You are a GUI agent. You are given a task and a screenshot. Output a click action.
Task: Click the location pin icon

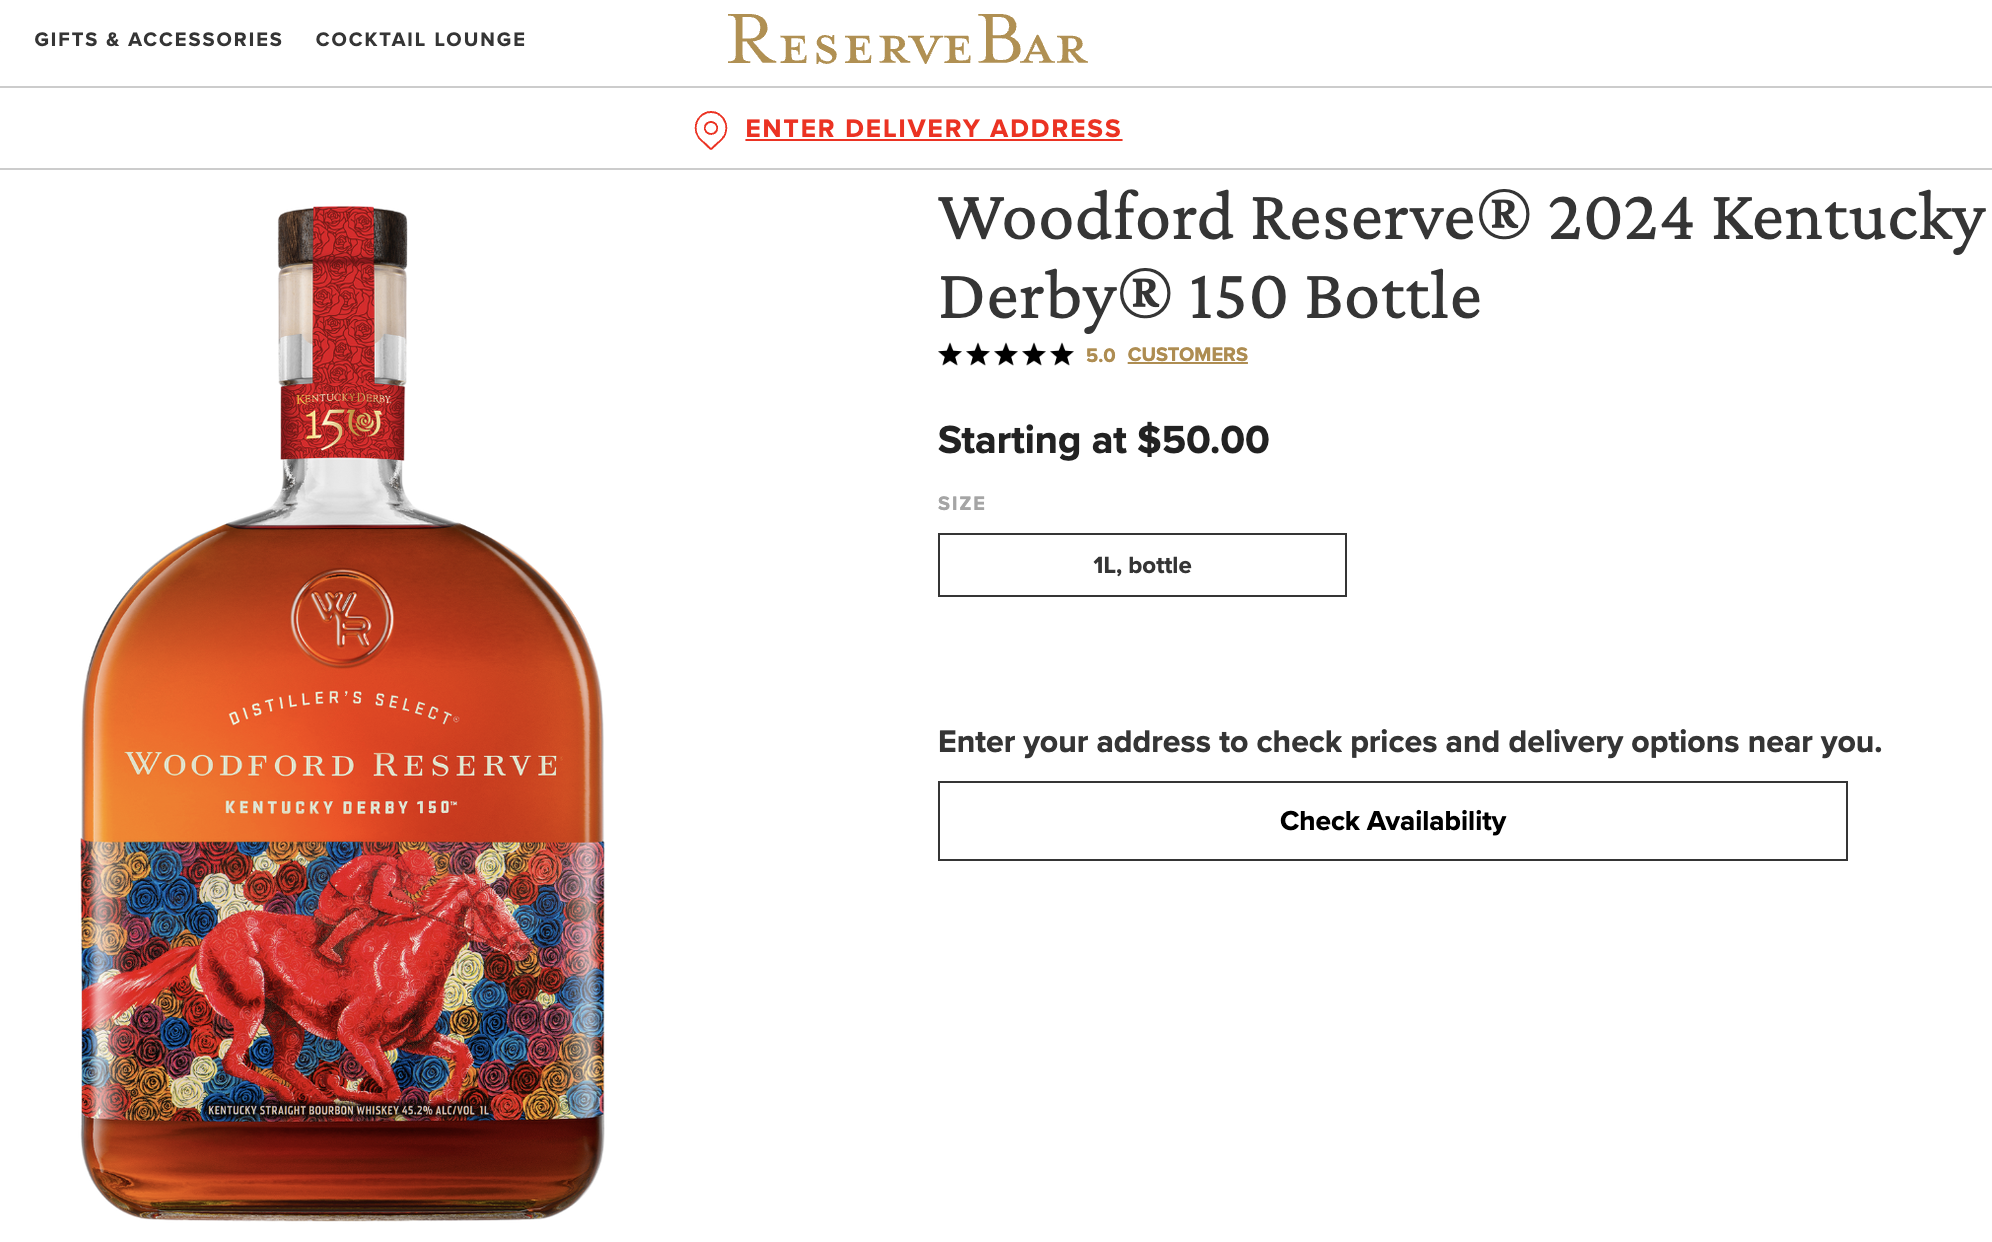(x=710, y=130)
